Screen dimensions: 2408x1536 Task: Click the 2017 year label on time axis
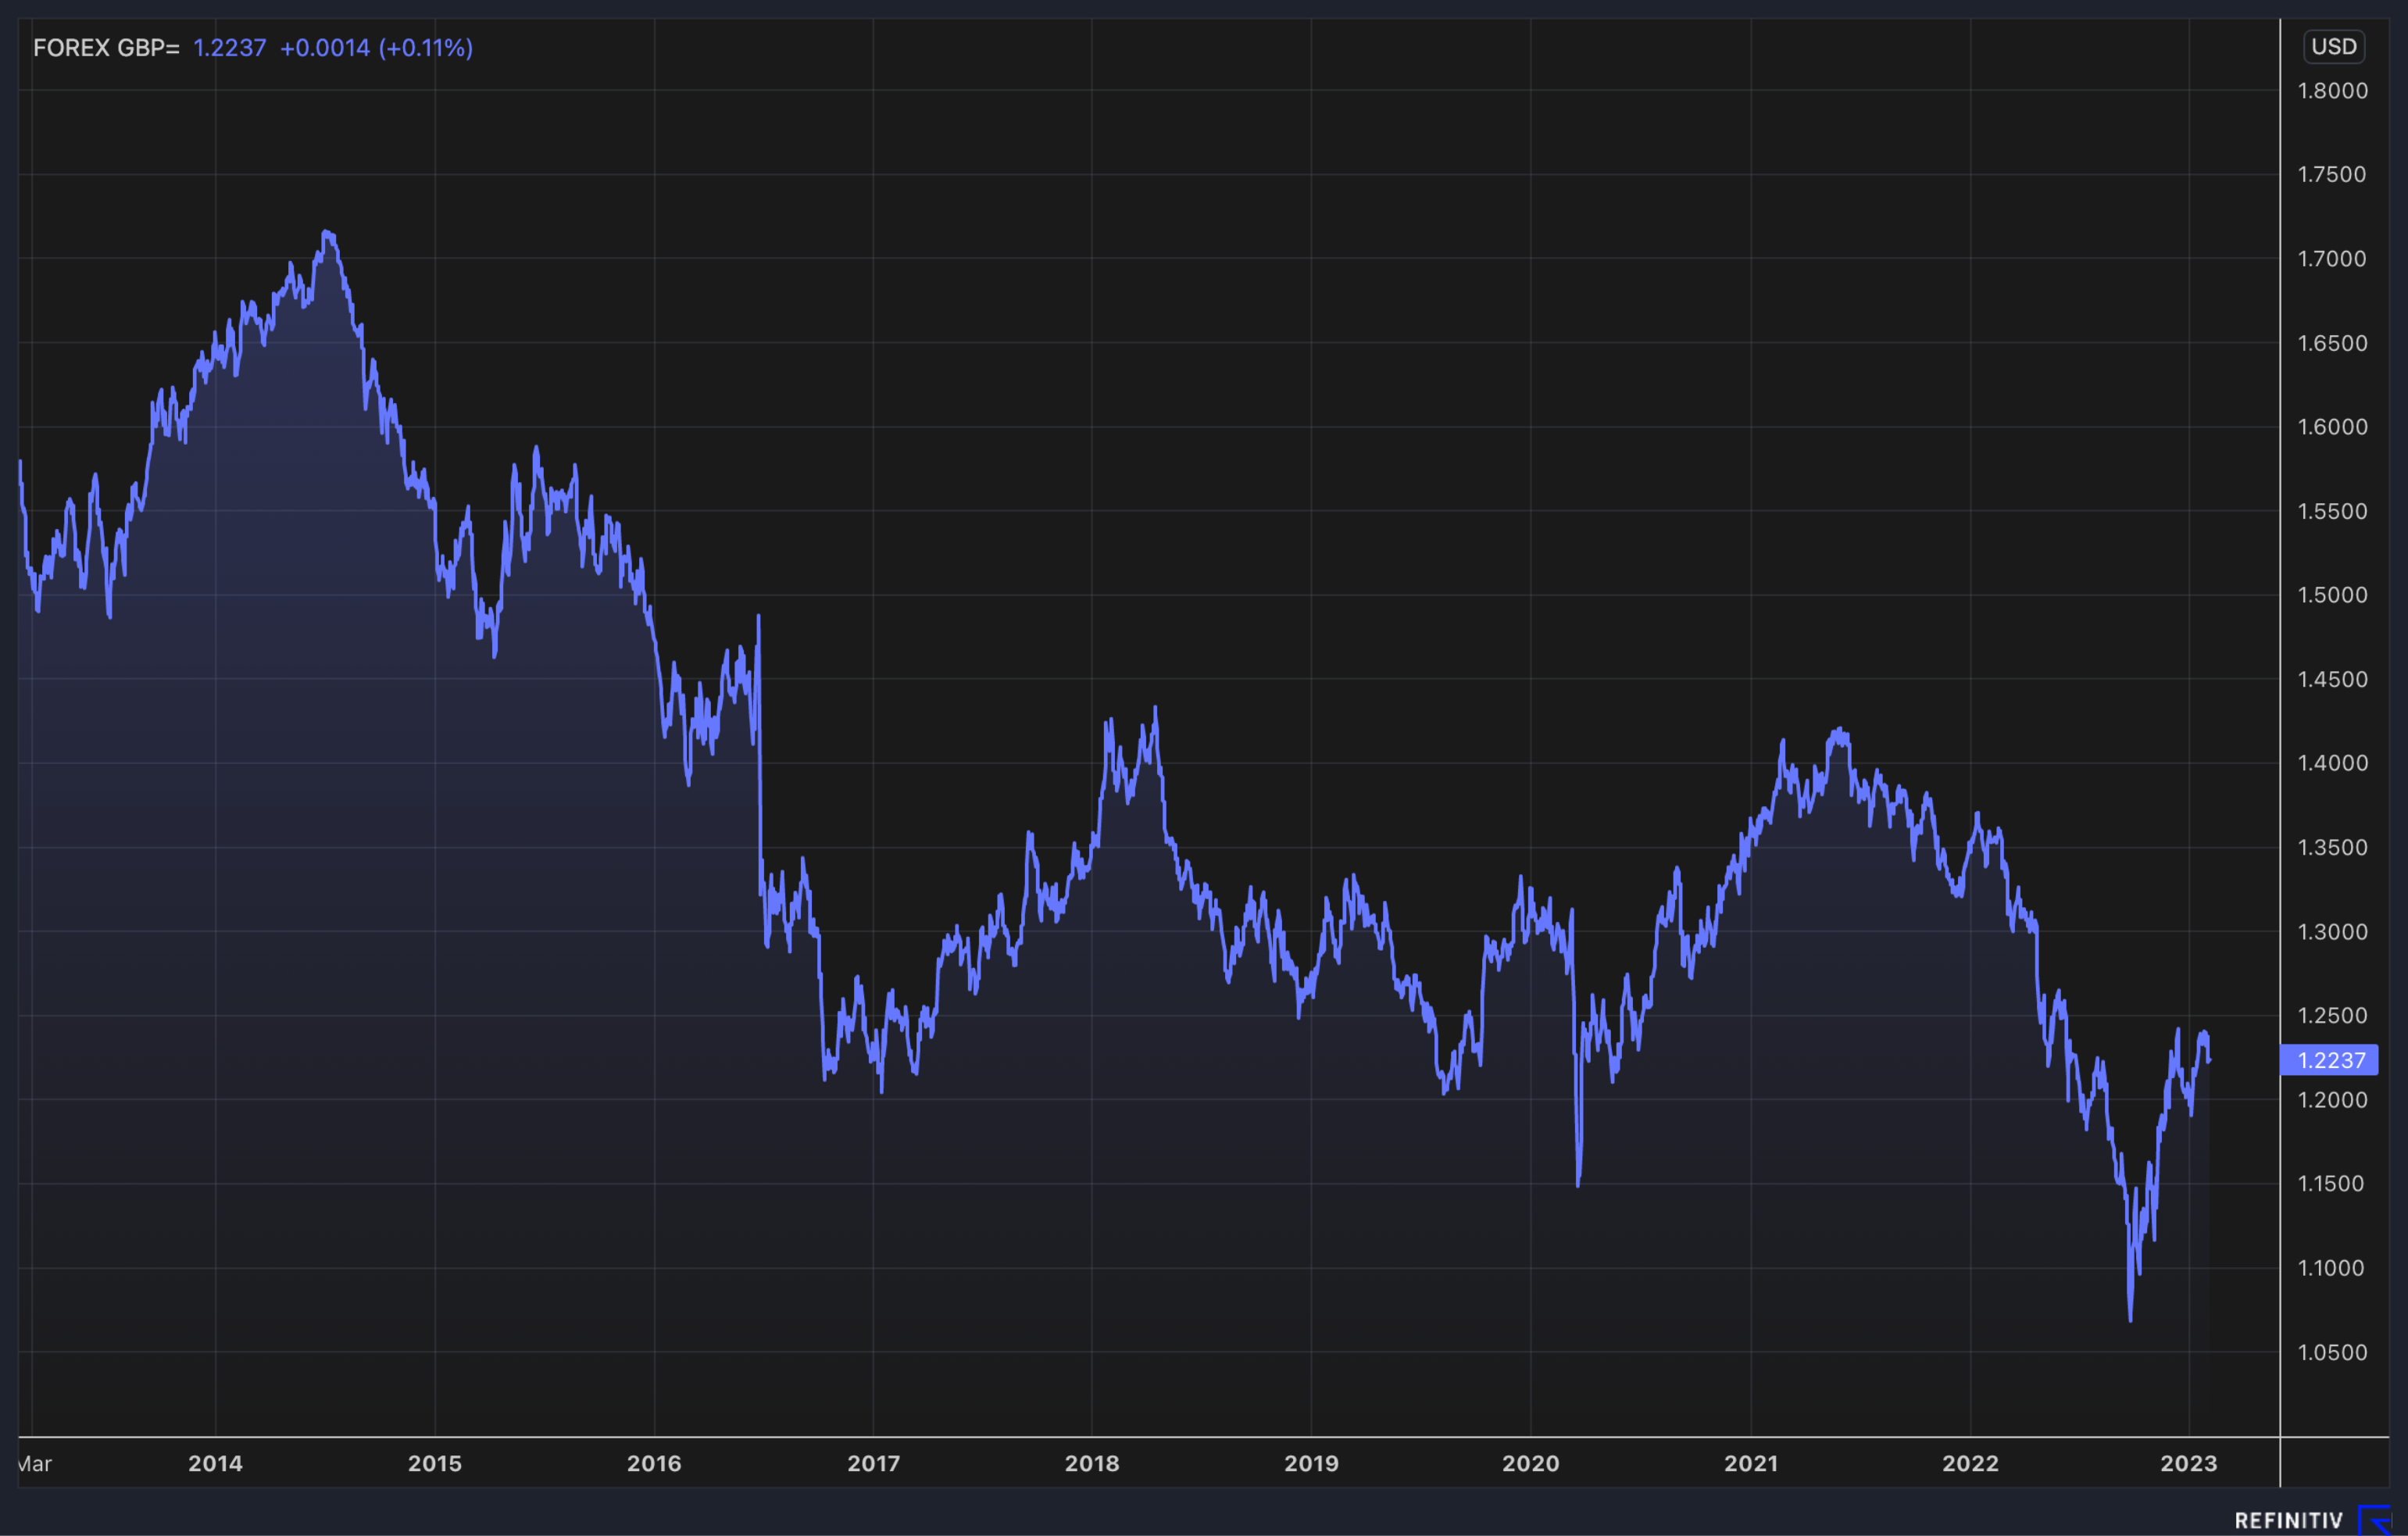click(873, 1463)
